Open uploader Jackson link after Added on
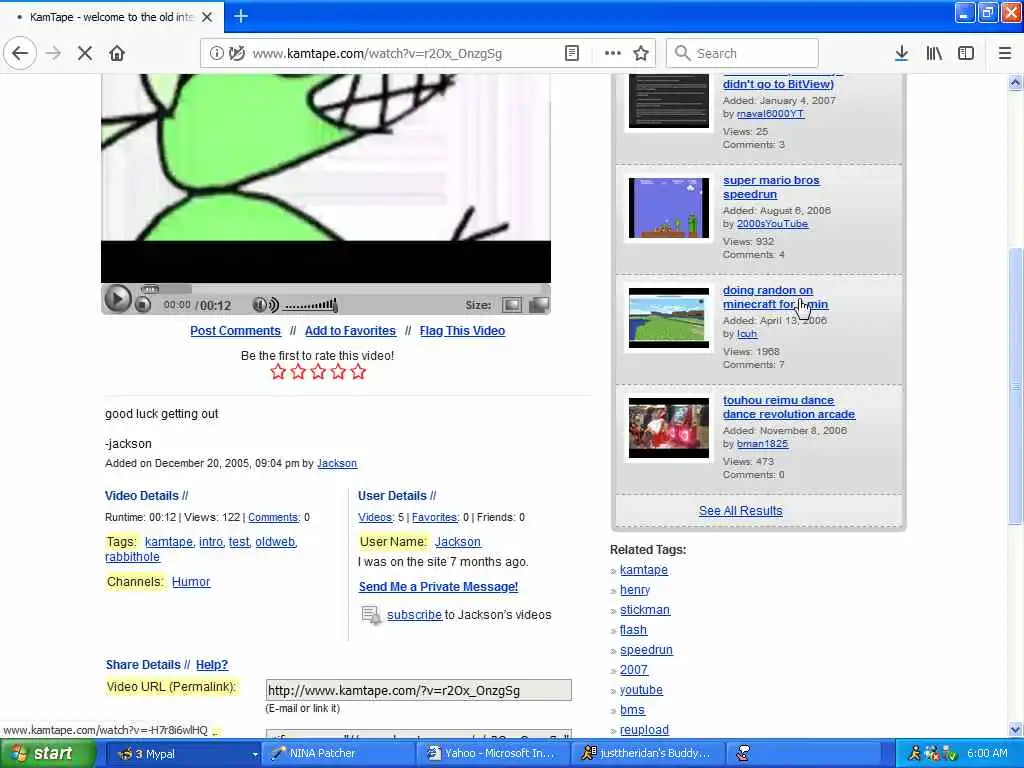 pyautogui.click(x=337, y=464)
